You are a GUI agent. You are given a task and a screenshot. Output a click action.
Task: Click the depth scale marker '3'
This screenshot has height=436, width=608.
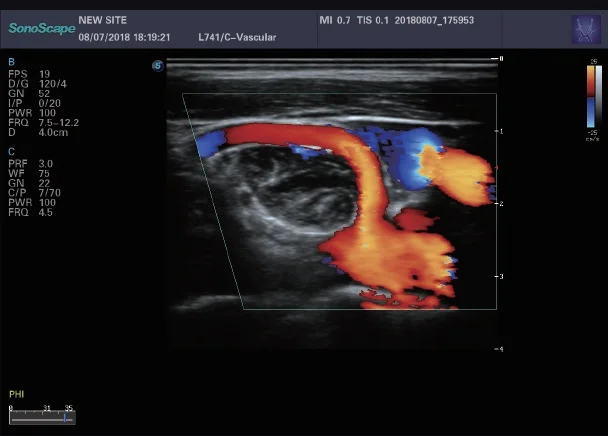[501, 277]
